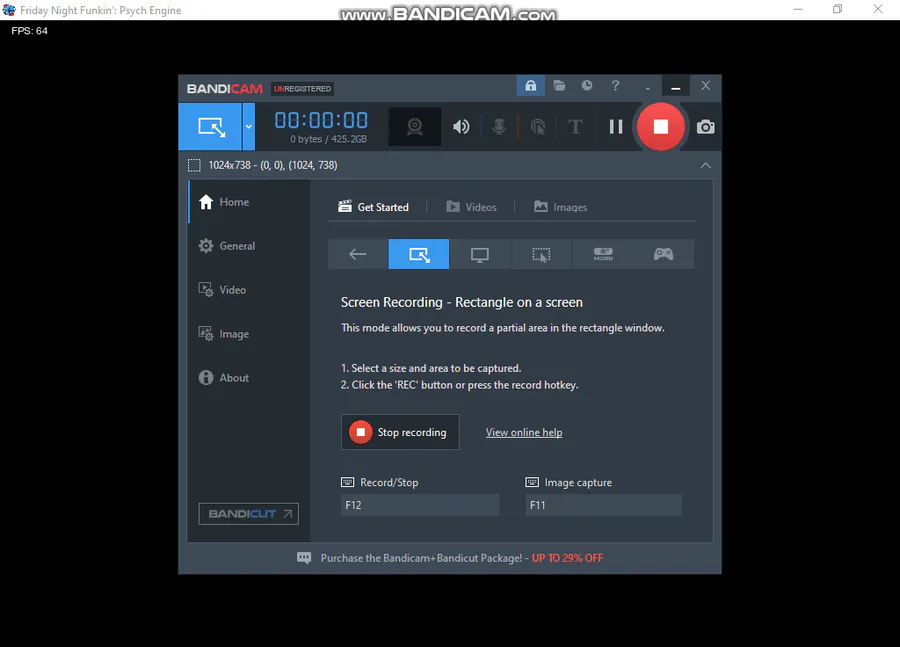Click the dashed rectangle icon beside 1024x738
Image resolution: width=900 pixels, height=647 pixels.
pos(194,165)
